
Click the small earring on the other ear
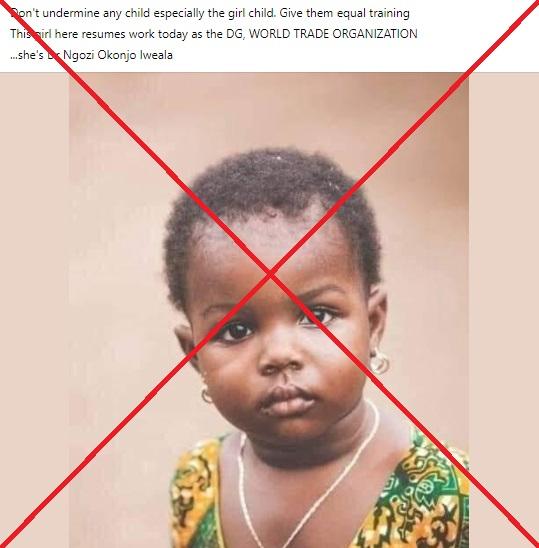pos(206,396)
